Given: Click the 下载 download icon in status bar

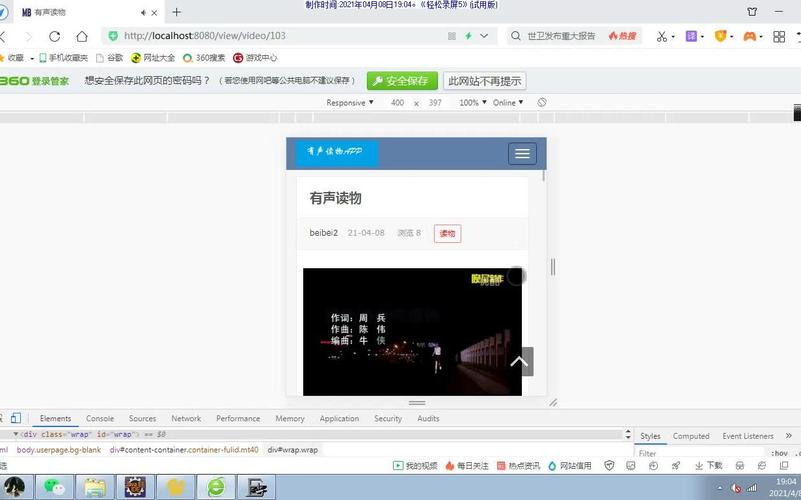Looking at the screenshot, I should (x=708, y=465).
